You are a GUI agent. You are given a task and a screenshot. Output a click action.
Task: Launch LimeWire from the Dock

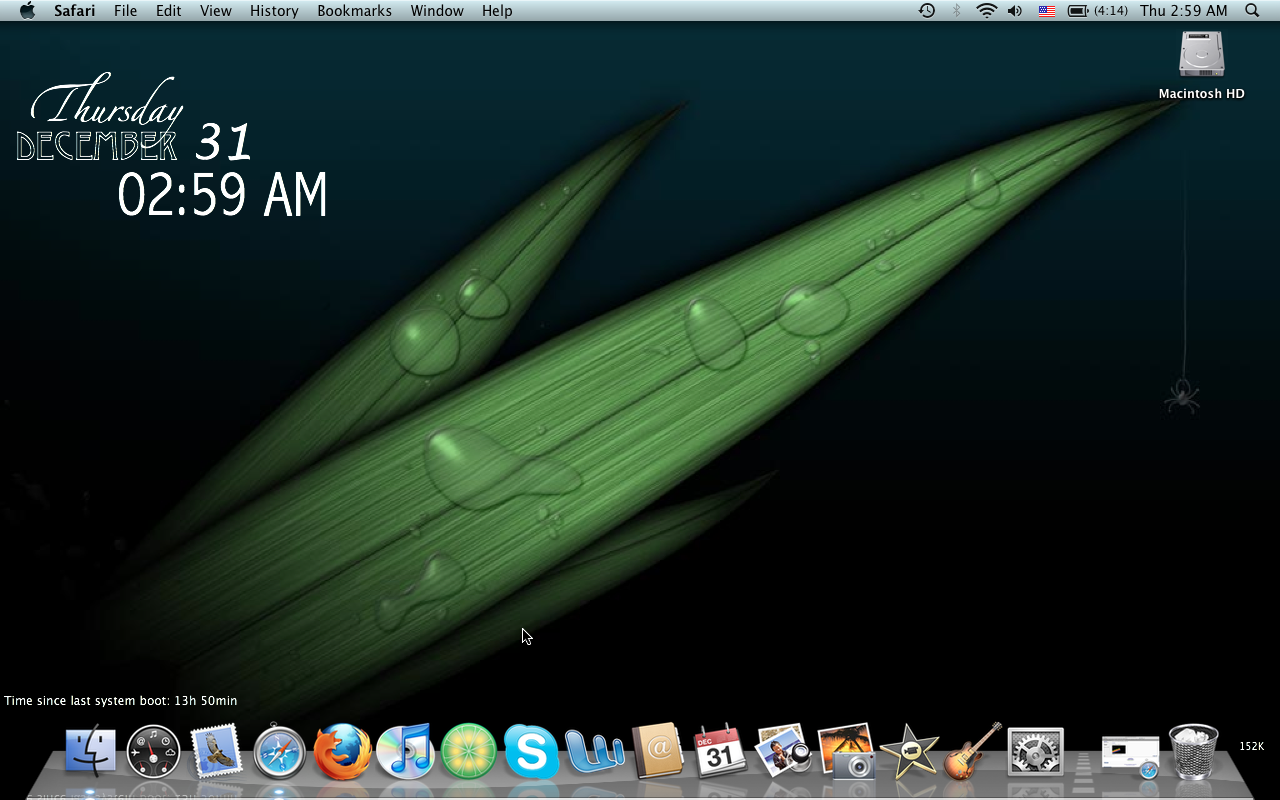click(468, 752)
